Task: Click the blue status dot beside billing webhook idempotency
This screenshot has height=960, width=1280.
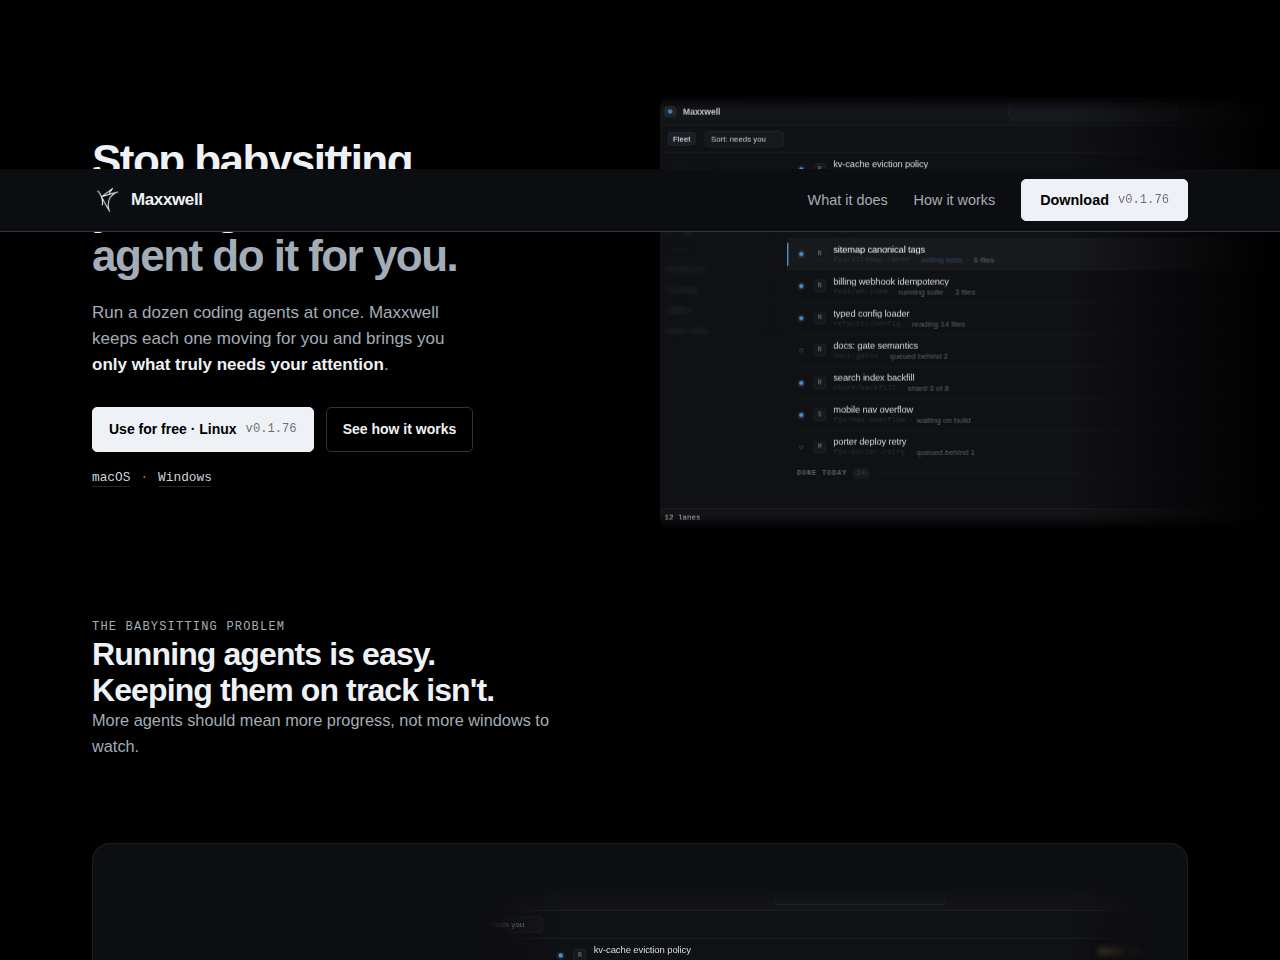Action: click(x=801, y=286)
